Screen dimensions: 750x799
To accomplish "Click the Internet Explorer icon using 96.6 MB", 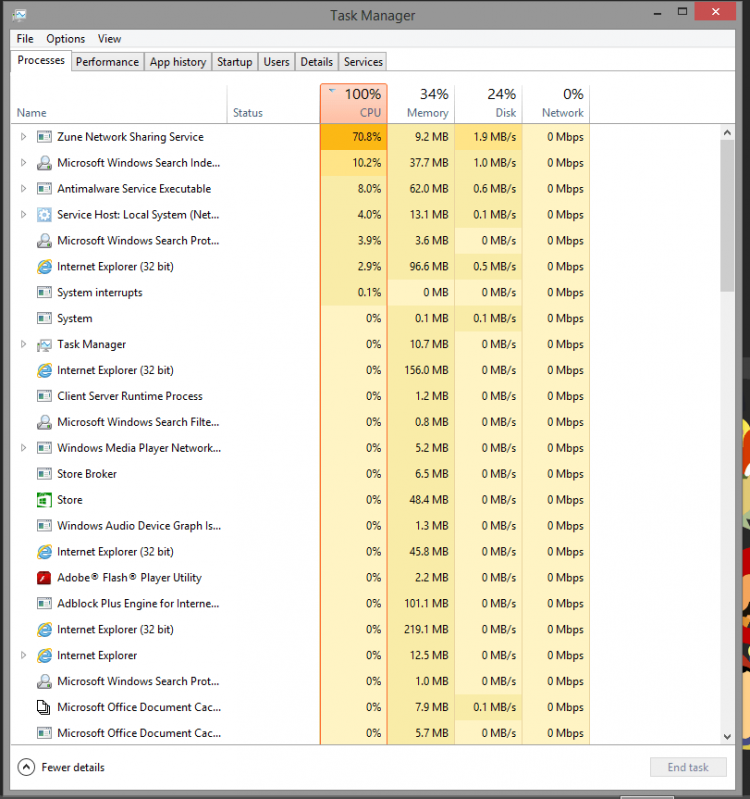I will coord(44,267).
